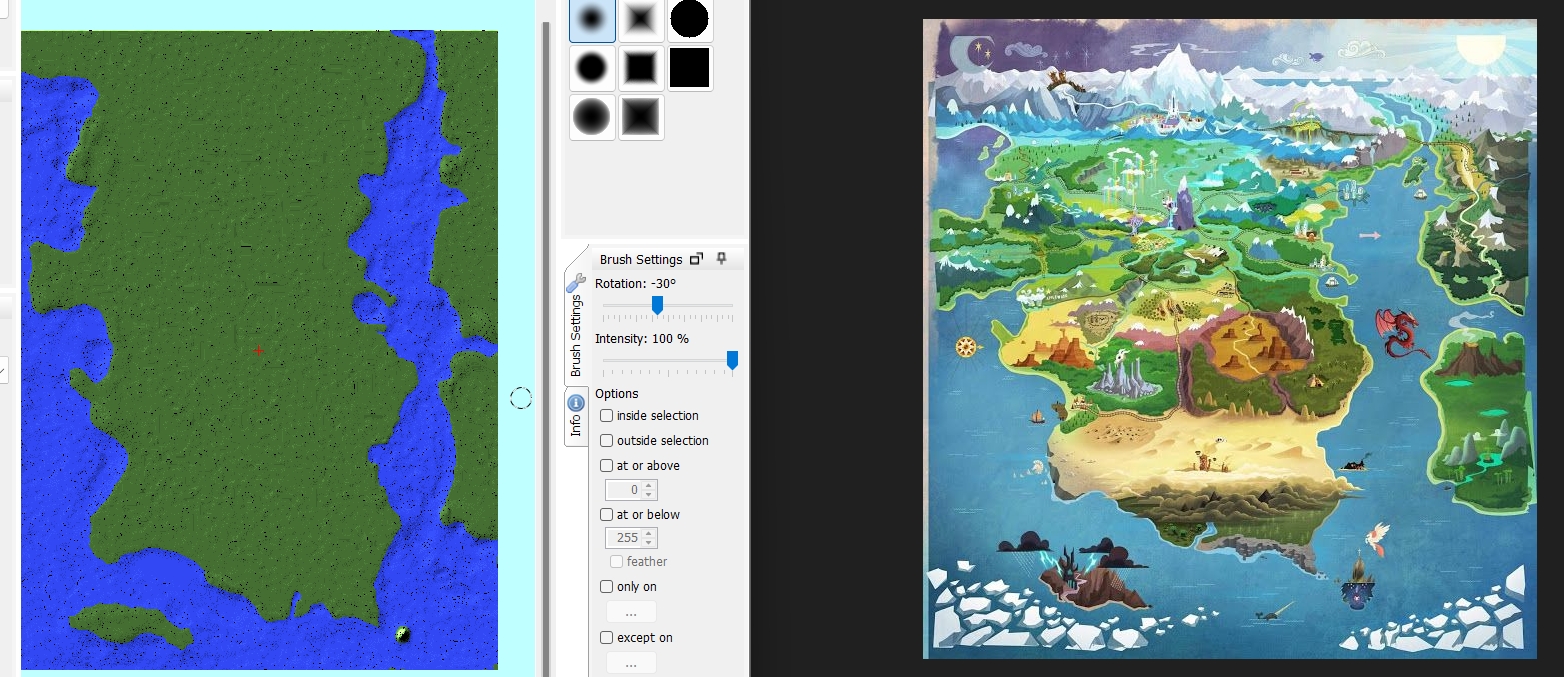
Task: Click the fantasy map reference image
Action: pos(1229,338)
